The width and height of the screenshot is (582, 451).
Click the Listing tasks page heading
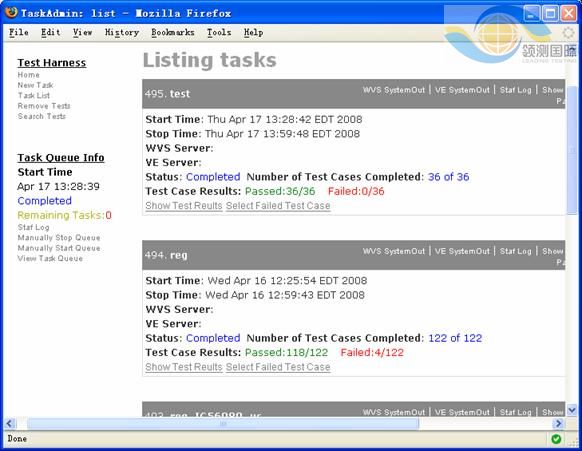(x=210, y=60)
